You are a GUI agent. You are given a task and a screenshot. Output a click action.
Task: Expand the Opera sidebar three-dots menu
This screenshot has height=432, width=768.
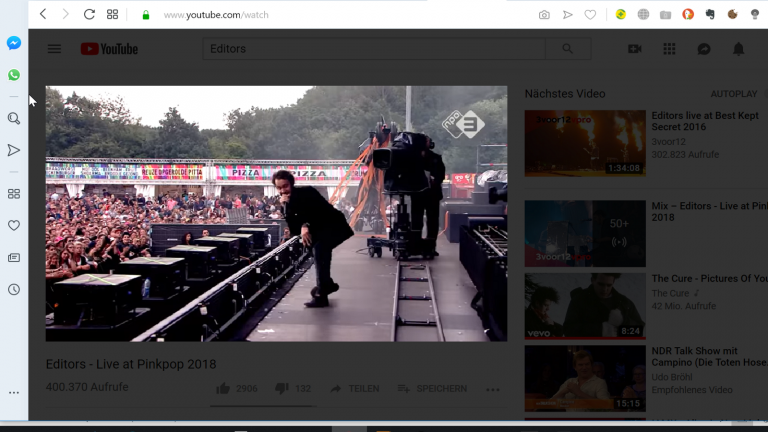(x=14, y=392)
